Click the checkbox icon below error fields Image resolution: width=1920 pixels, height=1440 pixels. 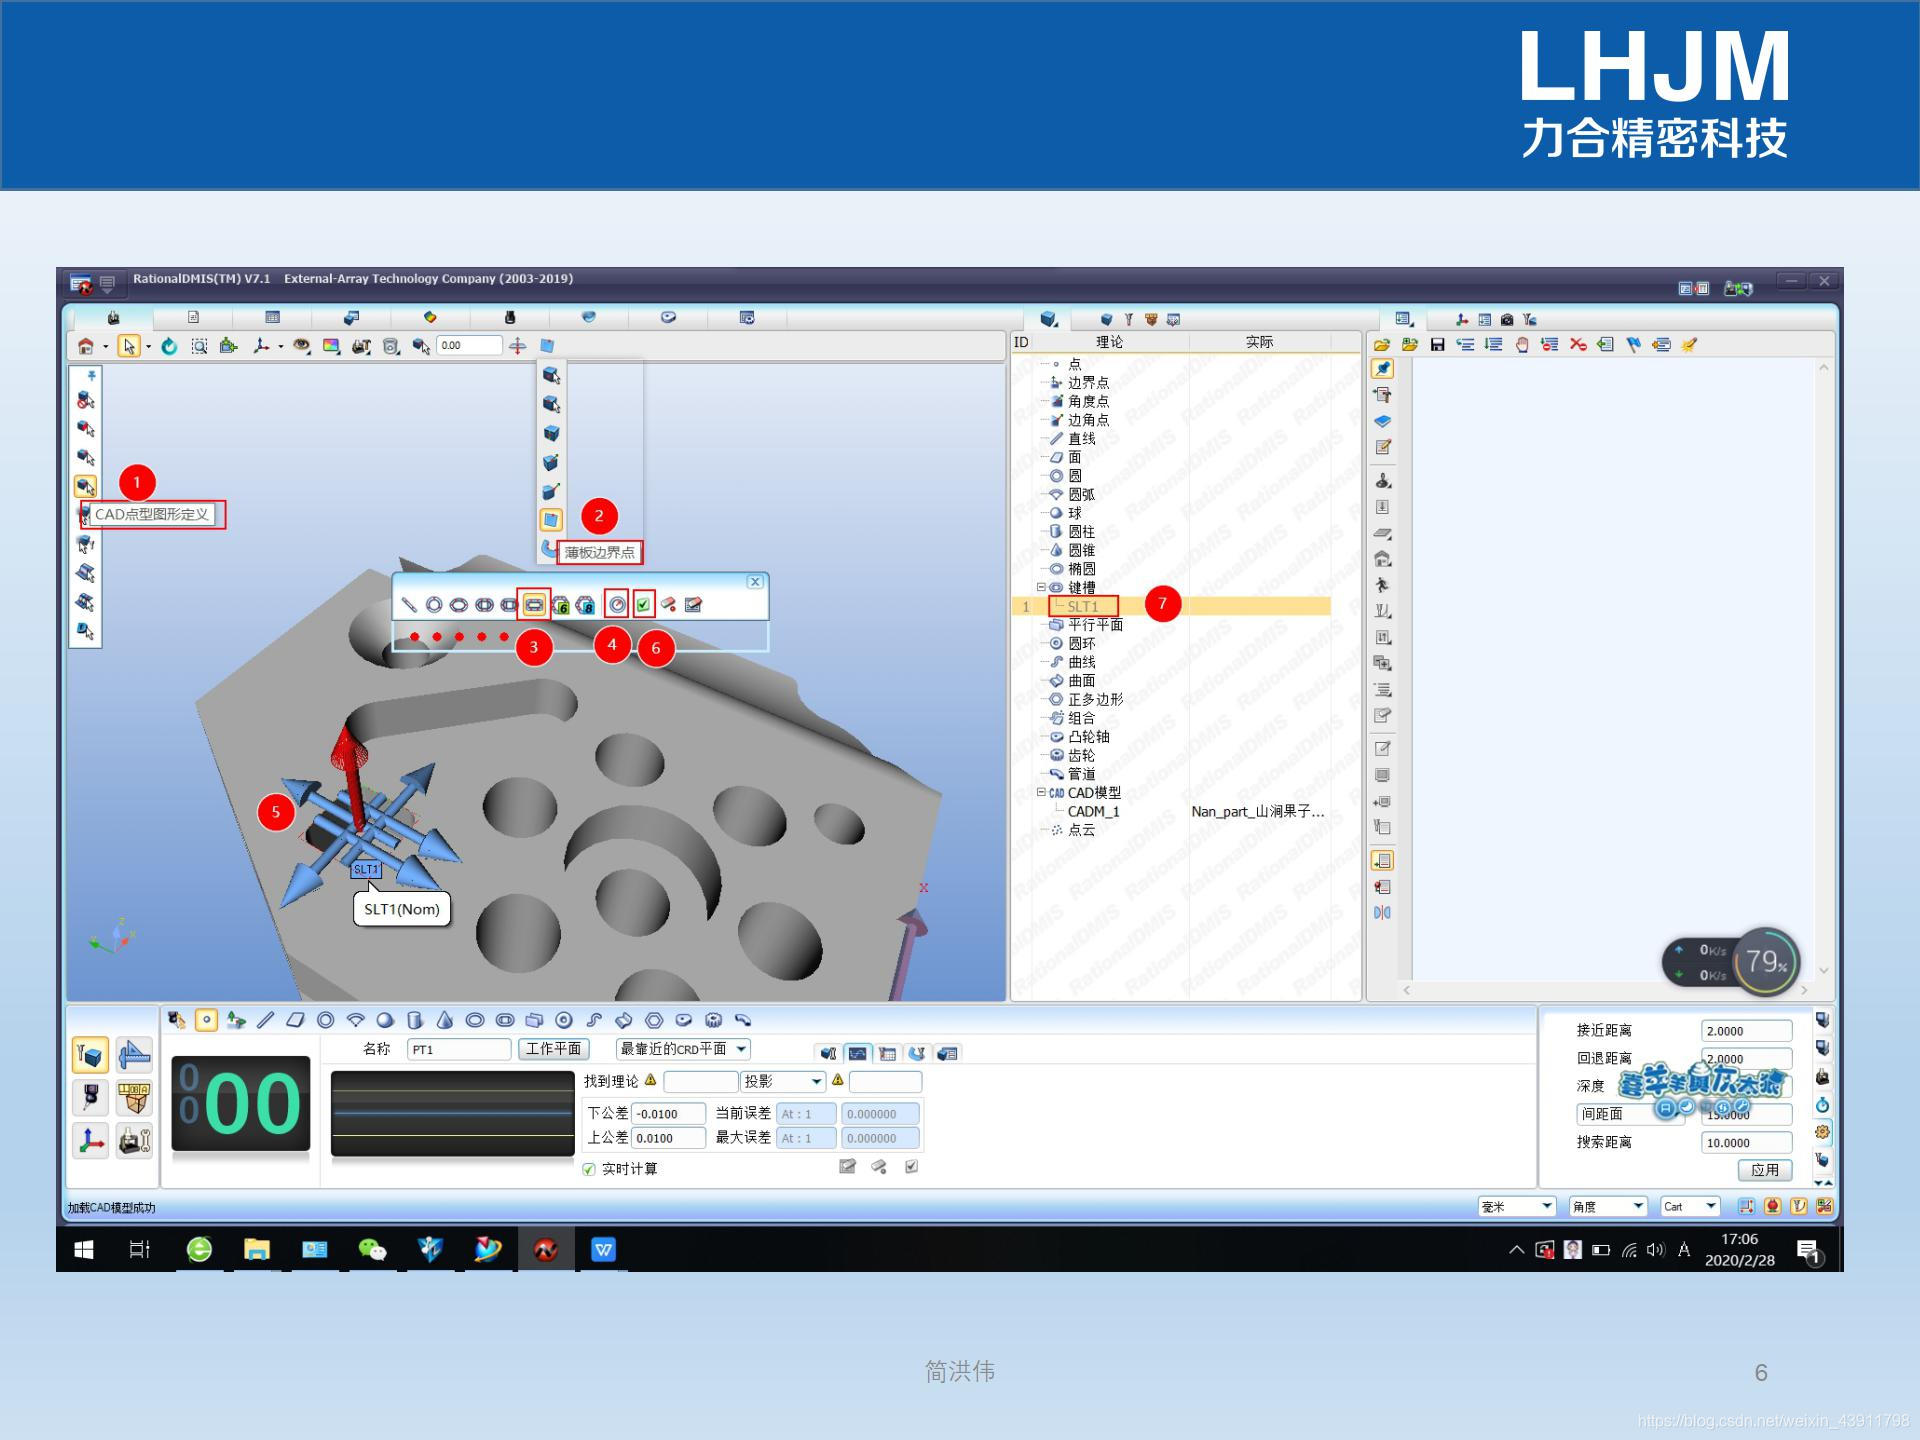pyautogui.click(x=911, y=1167)
